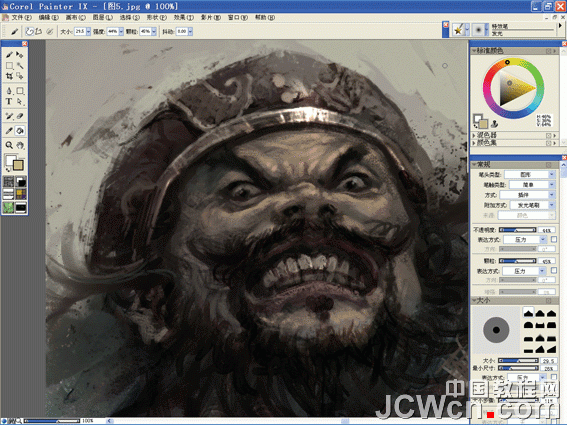This screenshot has height=425, width=567.
Task: Adjust the 不透明度 opacity slider
Action: pyautogui.click(x=517, y=230)
